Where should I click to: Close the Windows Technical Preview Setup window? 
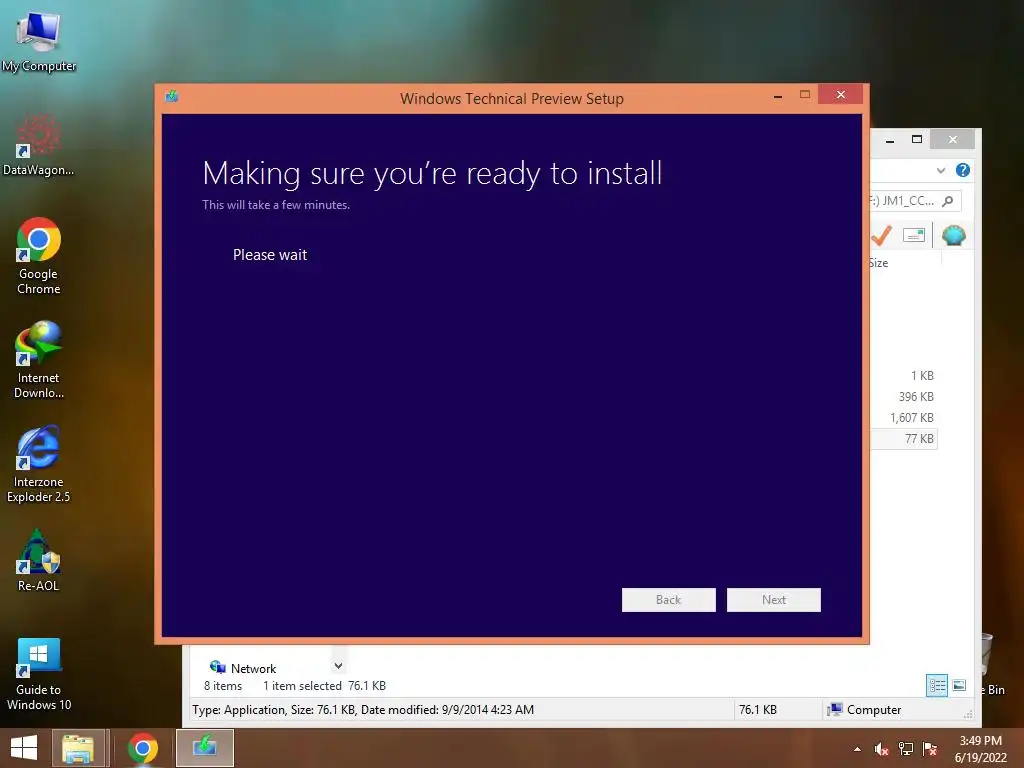tap(840, 95)
